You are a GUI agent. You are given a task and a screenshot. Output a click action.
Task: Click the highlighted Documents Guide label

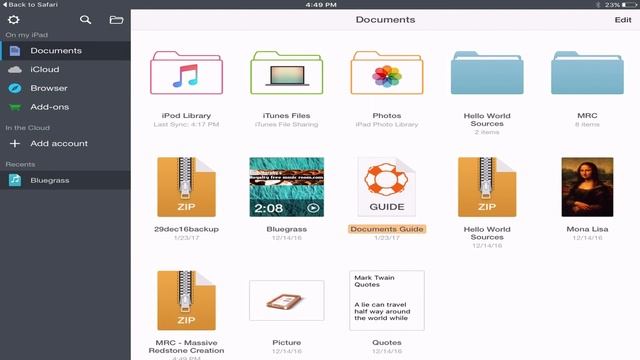coord(387,229)
